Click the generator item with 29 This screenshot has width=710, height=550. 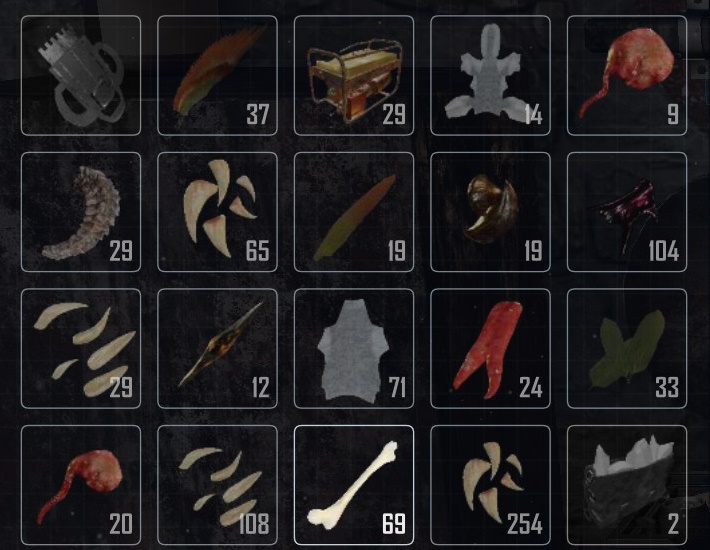click(354, 75)
